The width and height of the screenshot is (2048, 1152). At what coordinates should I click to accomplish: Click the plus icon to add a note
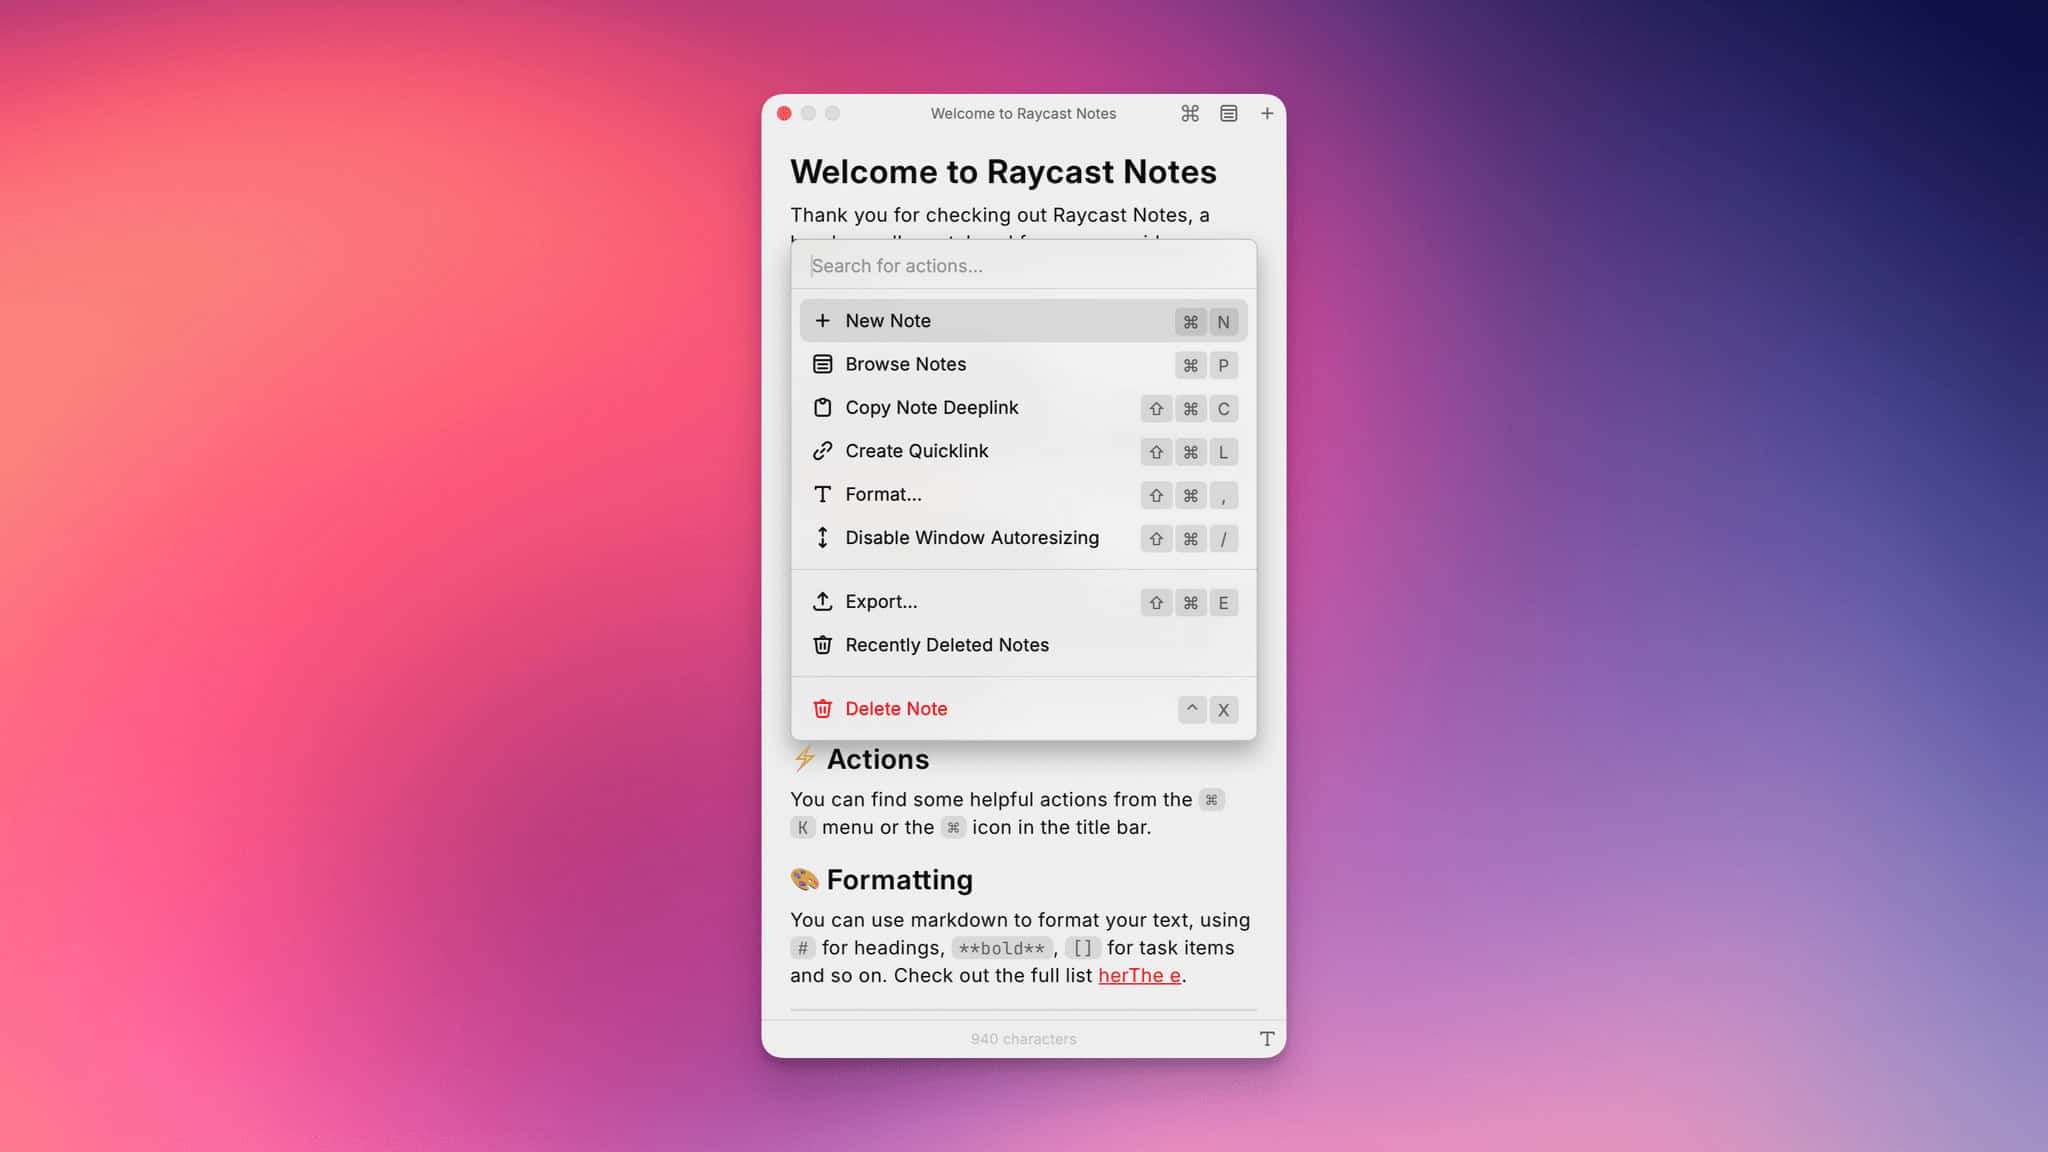[x=1266, y=113]
